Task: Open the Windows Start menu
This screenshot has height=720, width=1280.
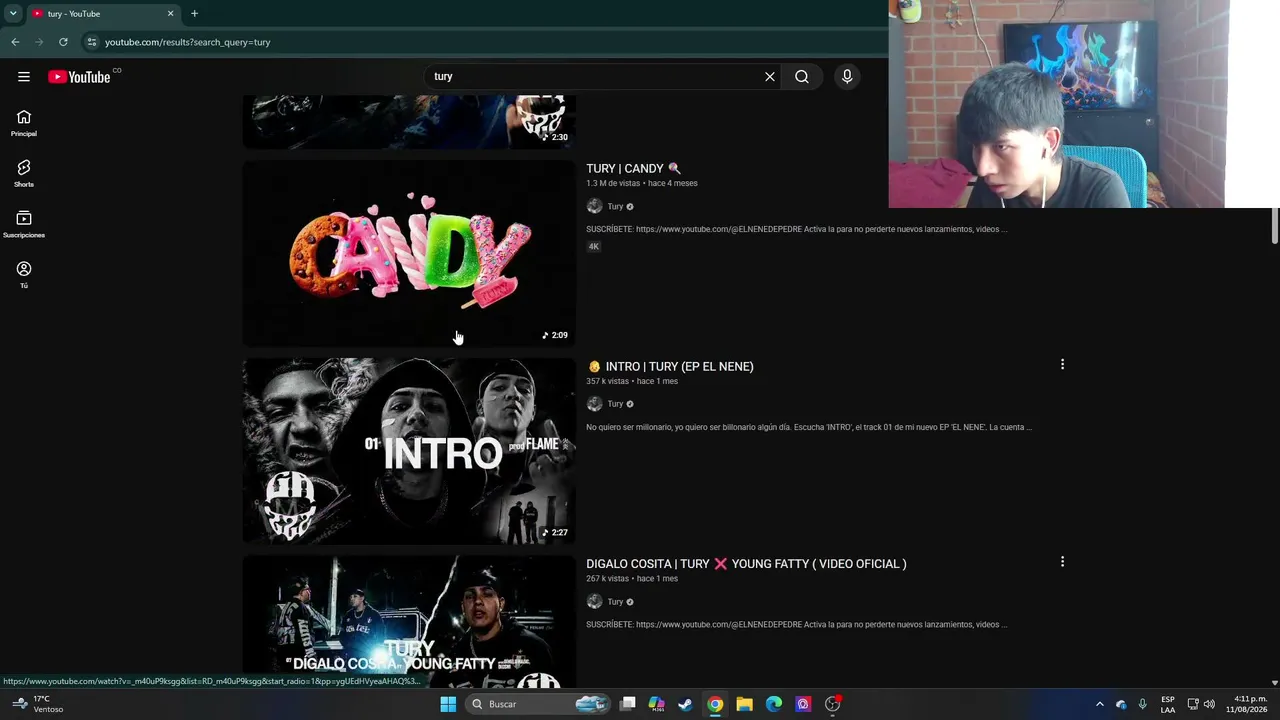Action: pos(448,704)
